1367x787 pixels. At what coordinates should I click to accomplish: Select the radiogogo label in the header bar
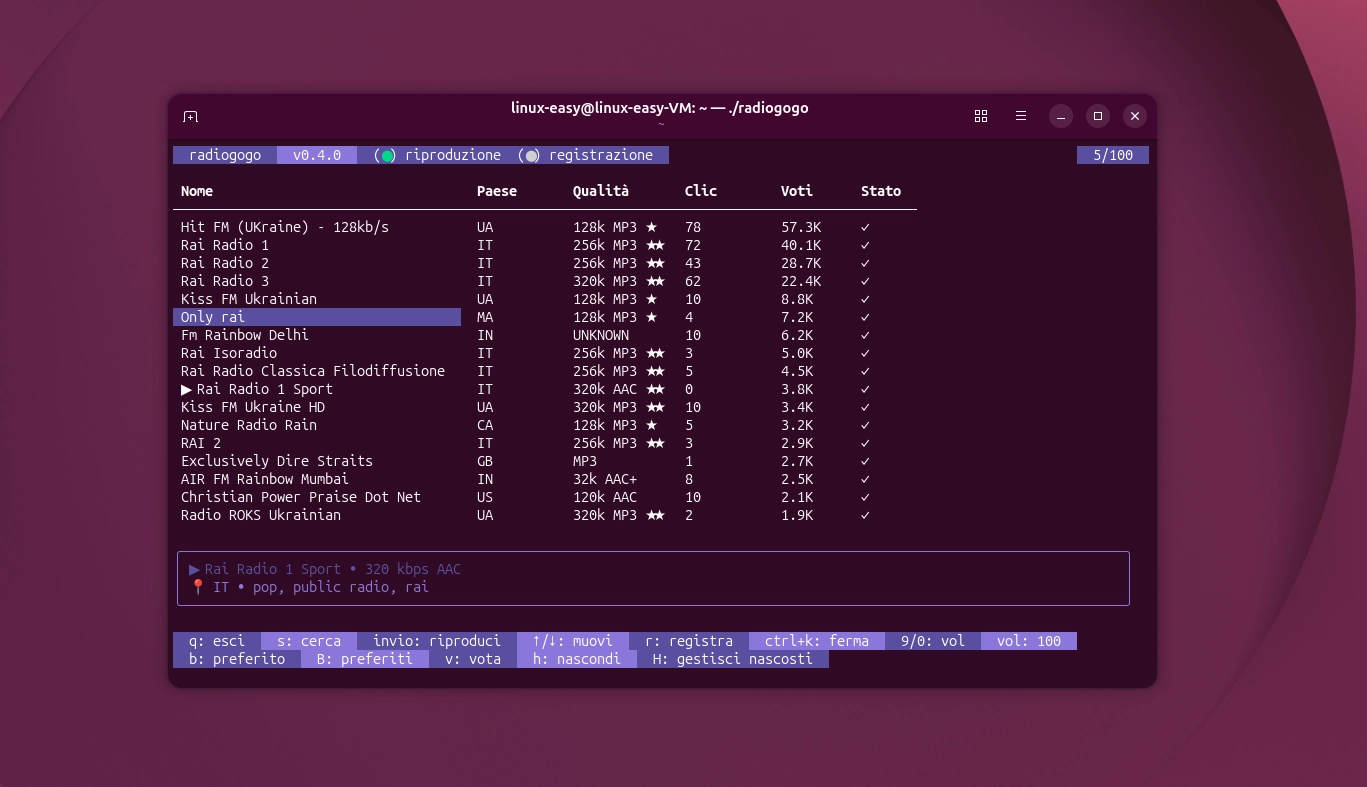(225, 155)
